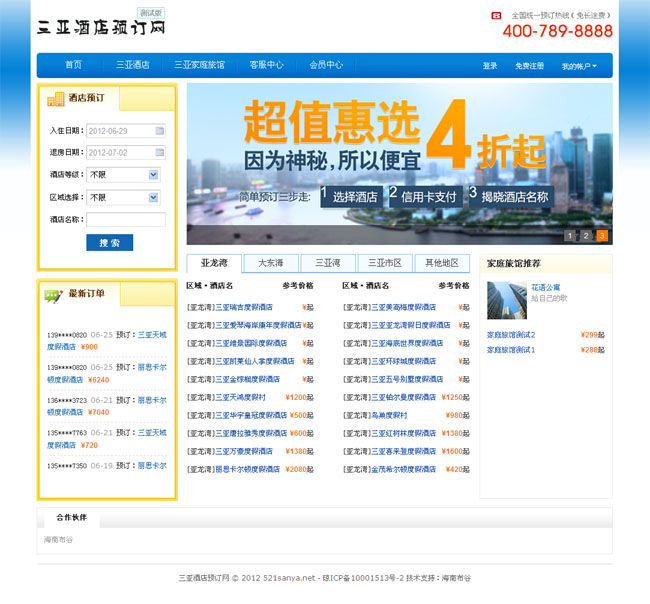Go to banner slide 2
The image size is (650, 604).
pos(586,236)
